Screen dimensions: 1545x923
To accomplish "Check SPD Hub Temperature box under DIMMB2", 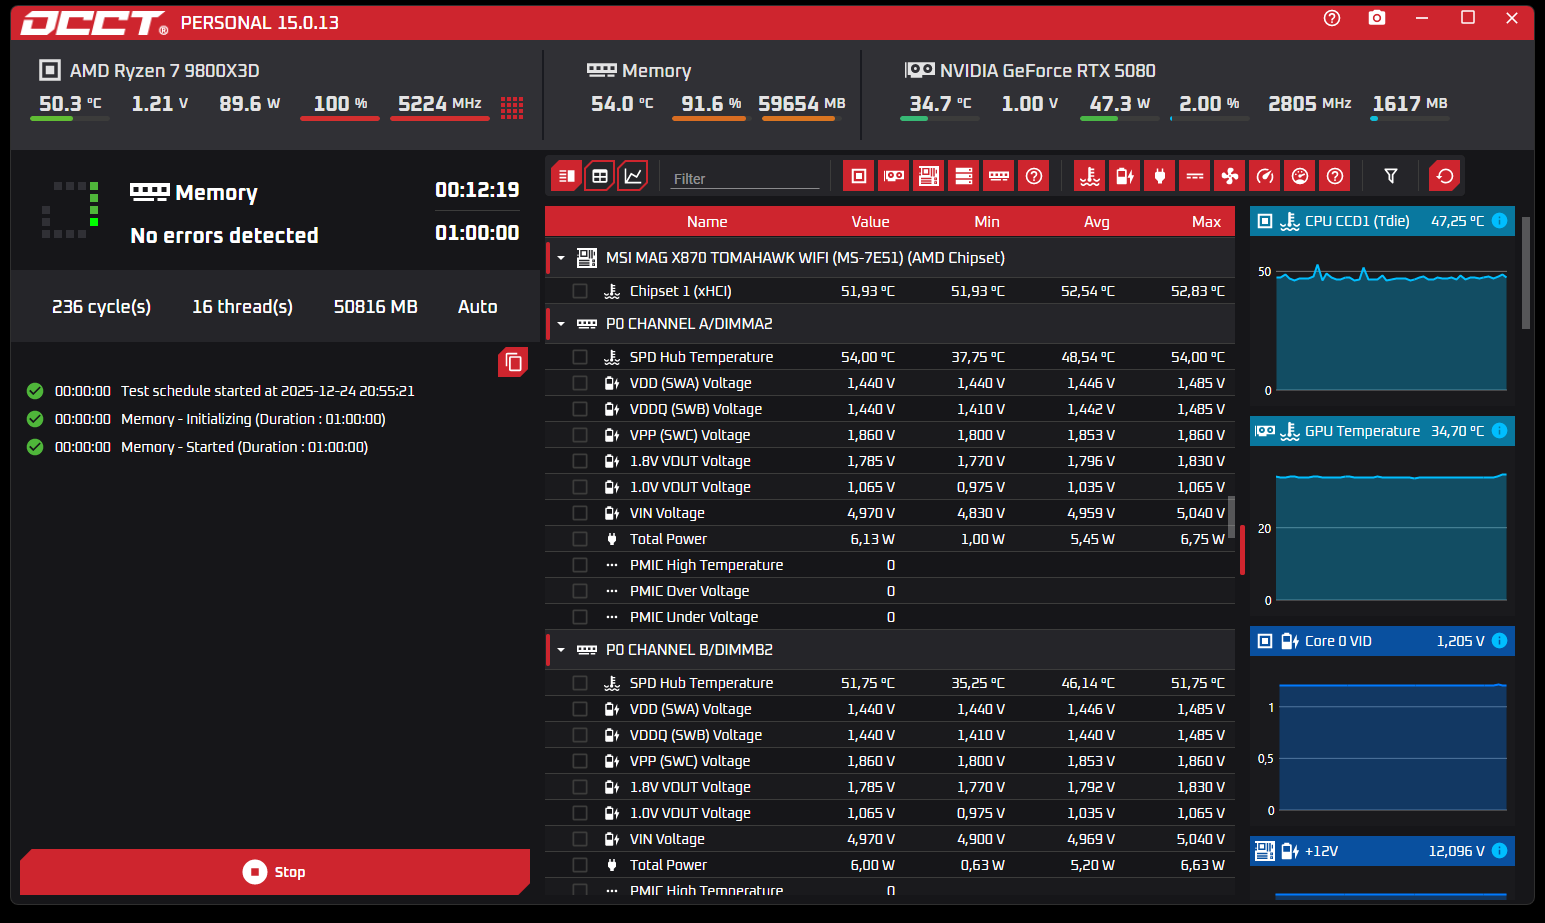I will 580,683.
